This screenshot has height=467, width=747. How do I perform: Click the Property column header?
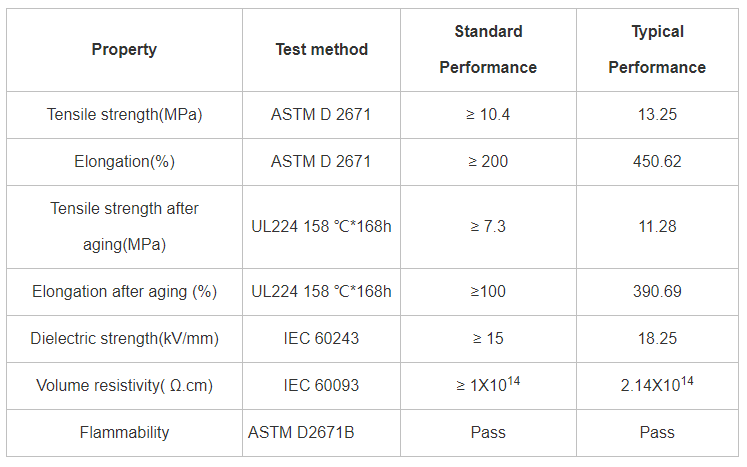point(124,50)
